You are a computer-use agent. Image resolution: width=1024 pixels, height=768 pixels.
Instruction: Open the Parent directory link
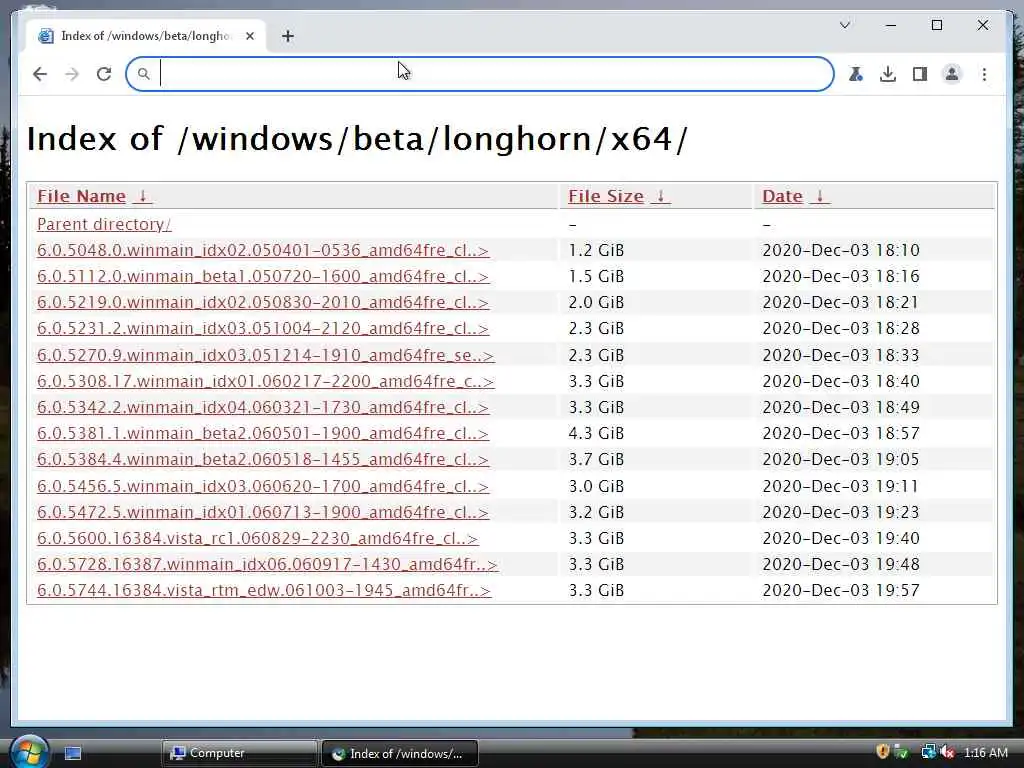[104, 224]
